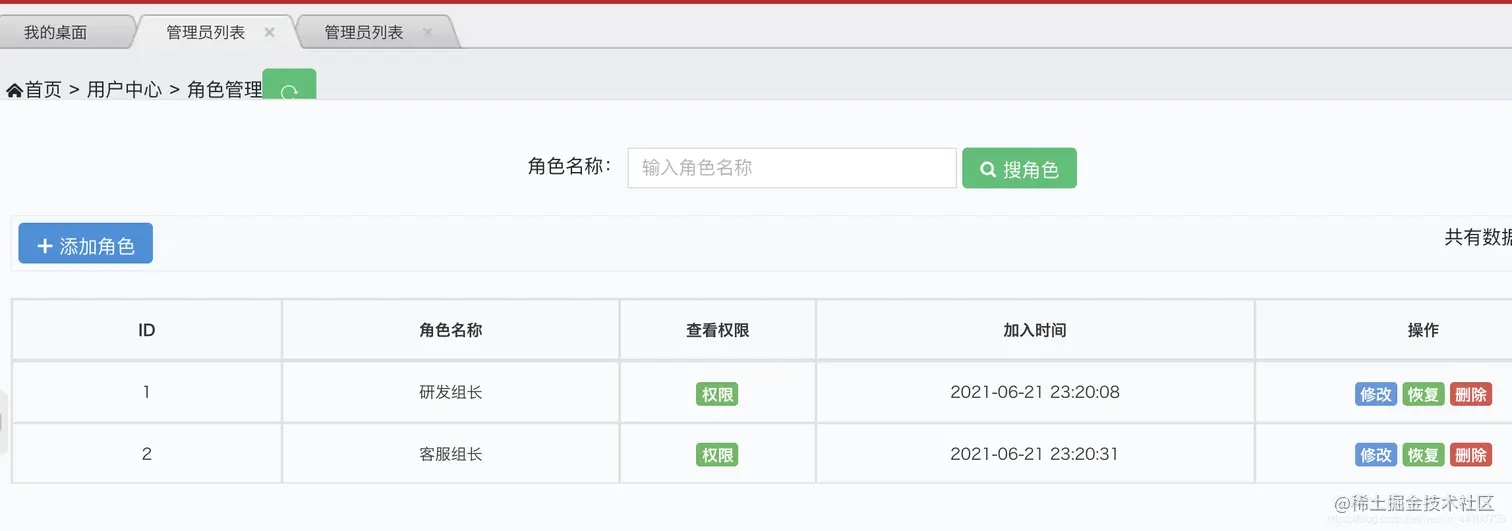Viewport: 1512px width, 531px height.
Task: Click the sidebar collapse handle at left edge
Action: 3,422
